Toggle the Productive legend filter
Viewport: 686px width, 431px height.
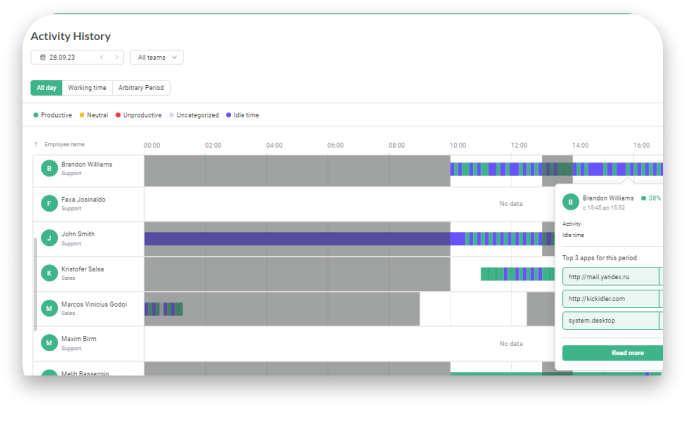tap(52, 115)
